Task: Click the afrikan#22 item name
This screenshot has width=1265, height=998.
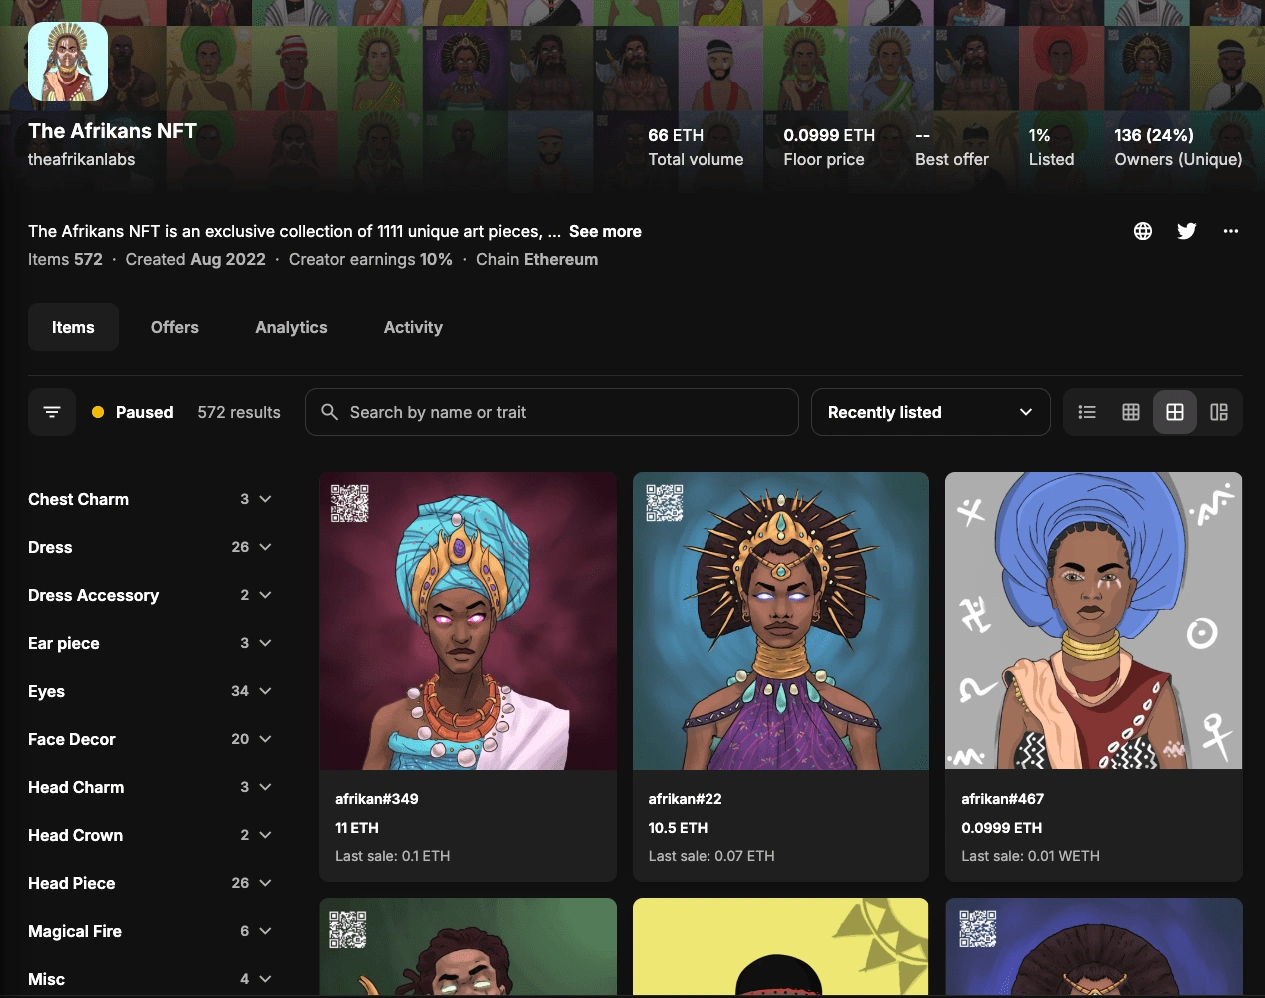Action: (x=685, y=799)
